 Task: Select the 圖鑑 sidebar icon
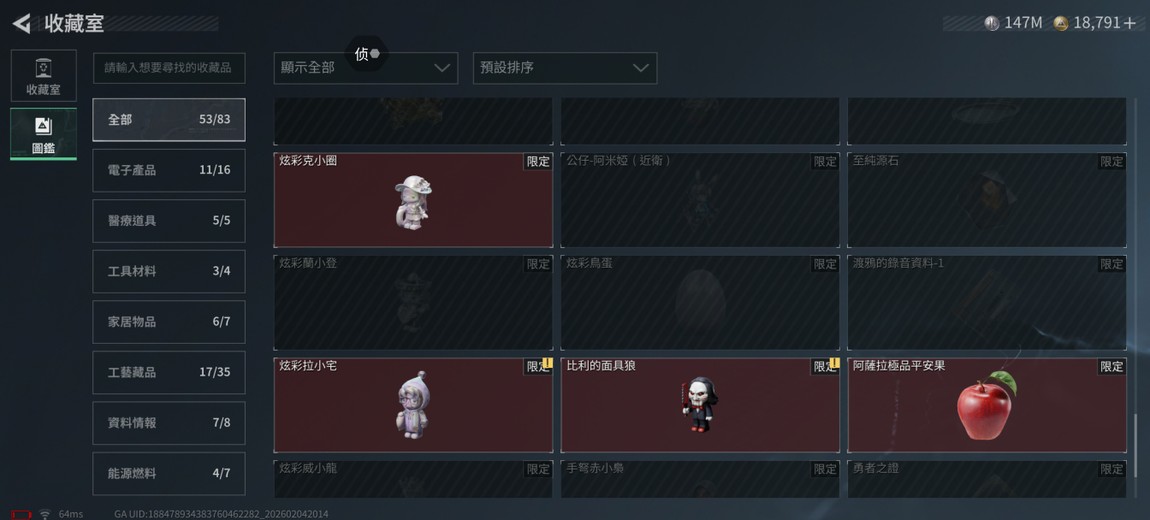43,133
